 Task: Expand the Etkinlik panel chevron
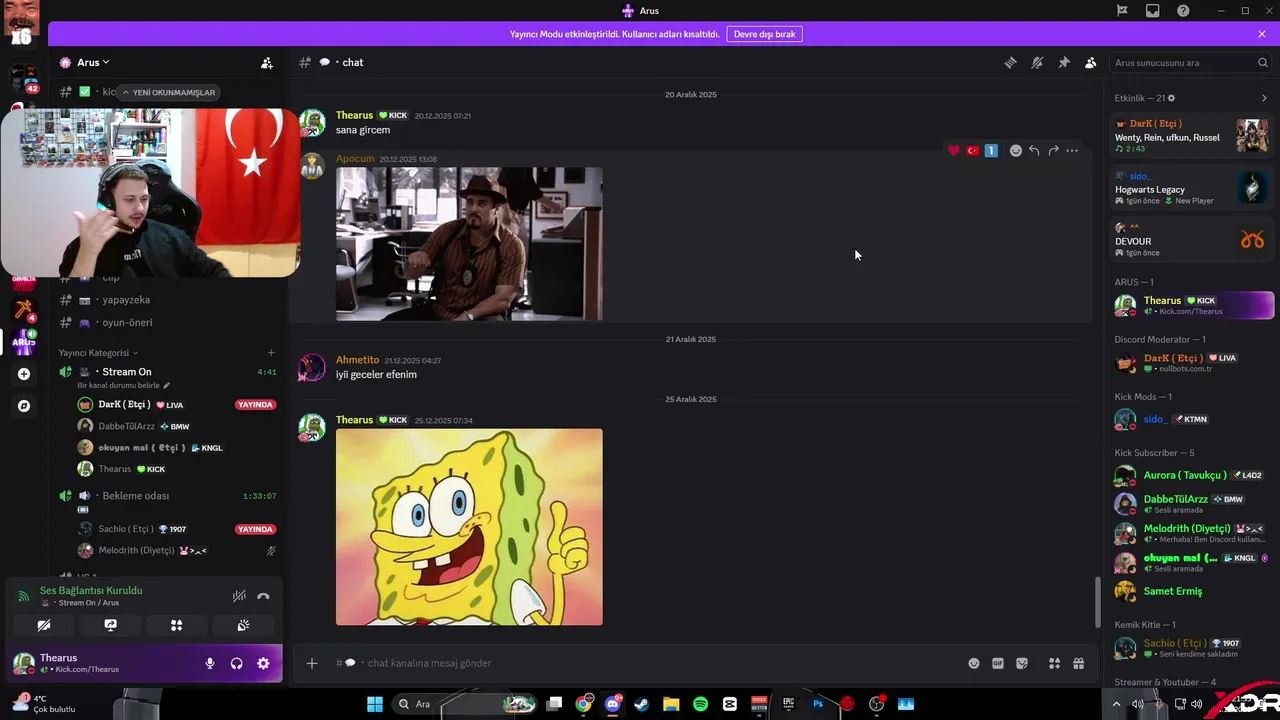pyautogui.click(x=1264, y=98)
